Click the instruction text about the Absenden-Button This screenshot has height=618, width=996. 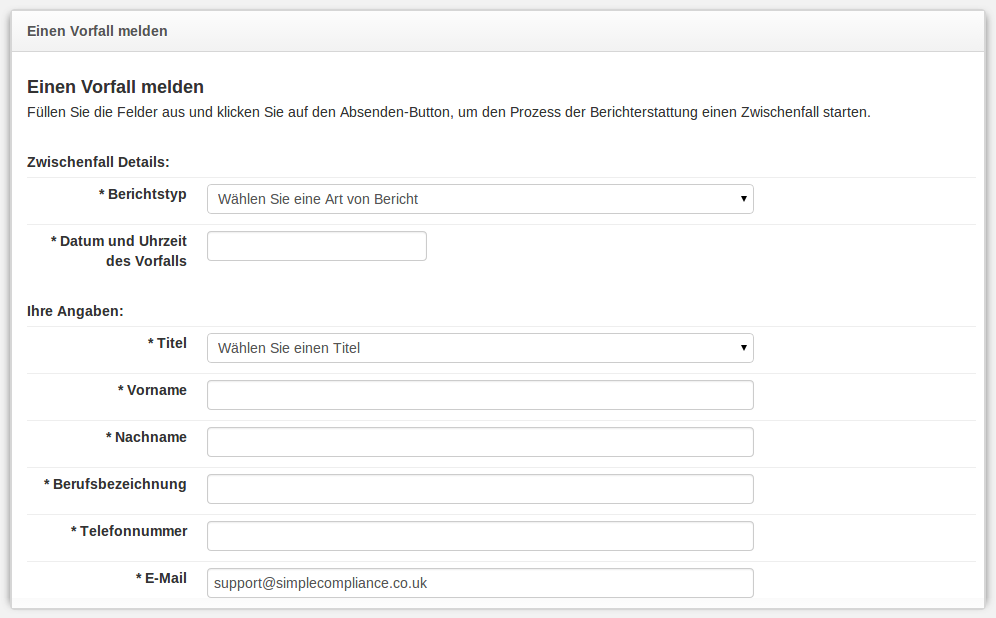(448, 112)
